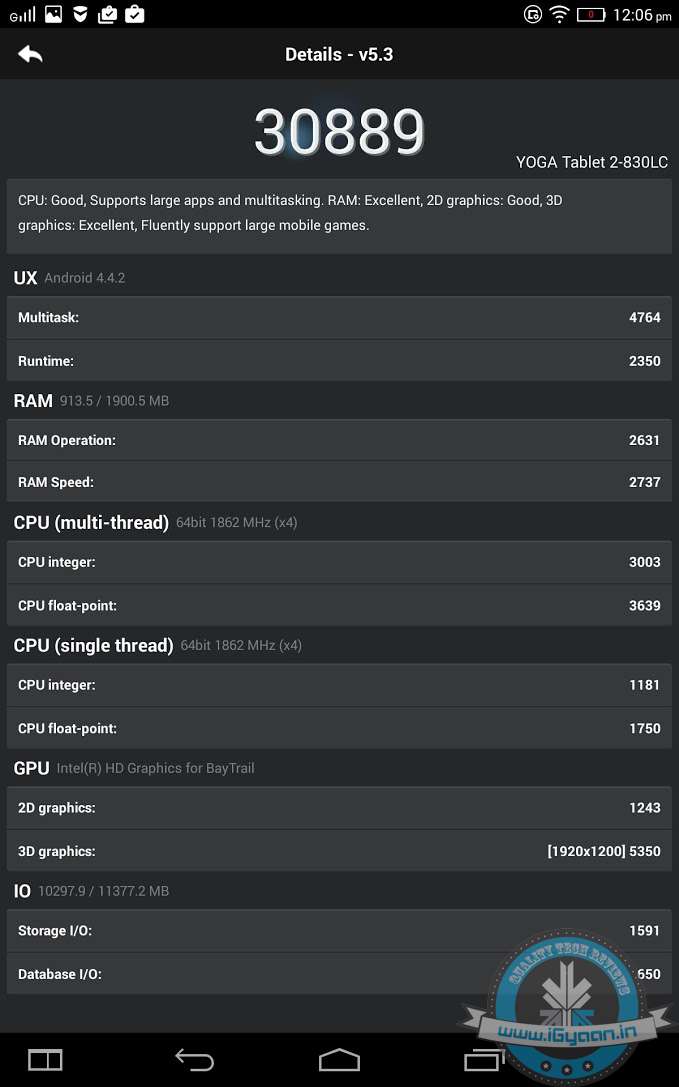The width and height of the screenshot is (679, 1087).
Task: Select single thread CPU integer row
Action: click(x=339, y=685)
